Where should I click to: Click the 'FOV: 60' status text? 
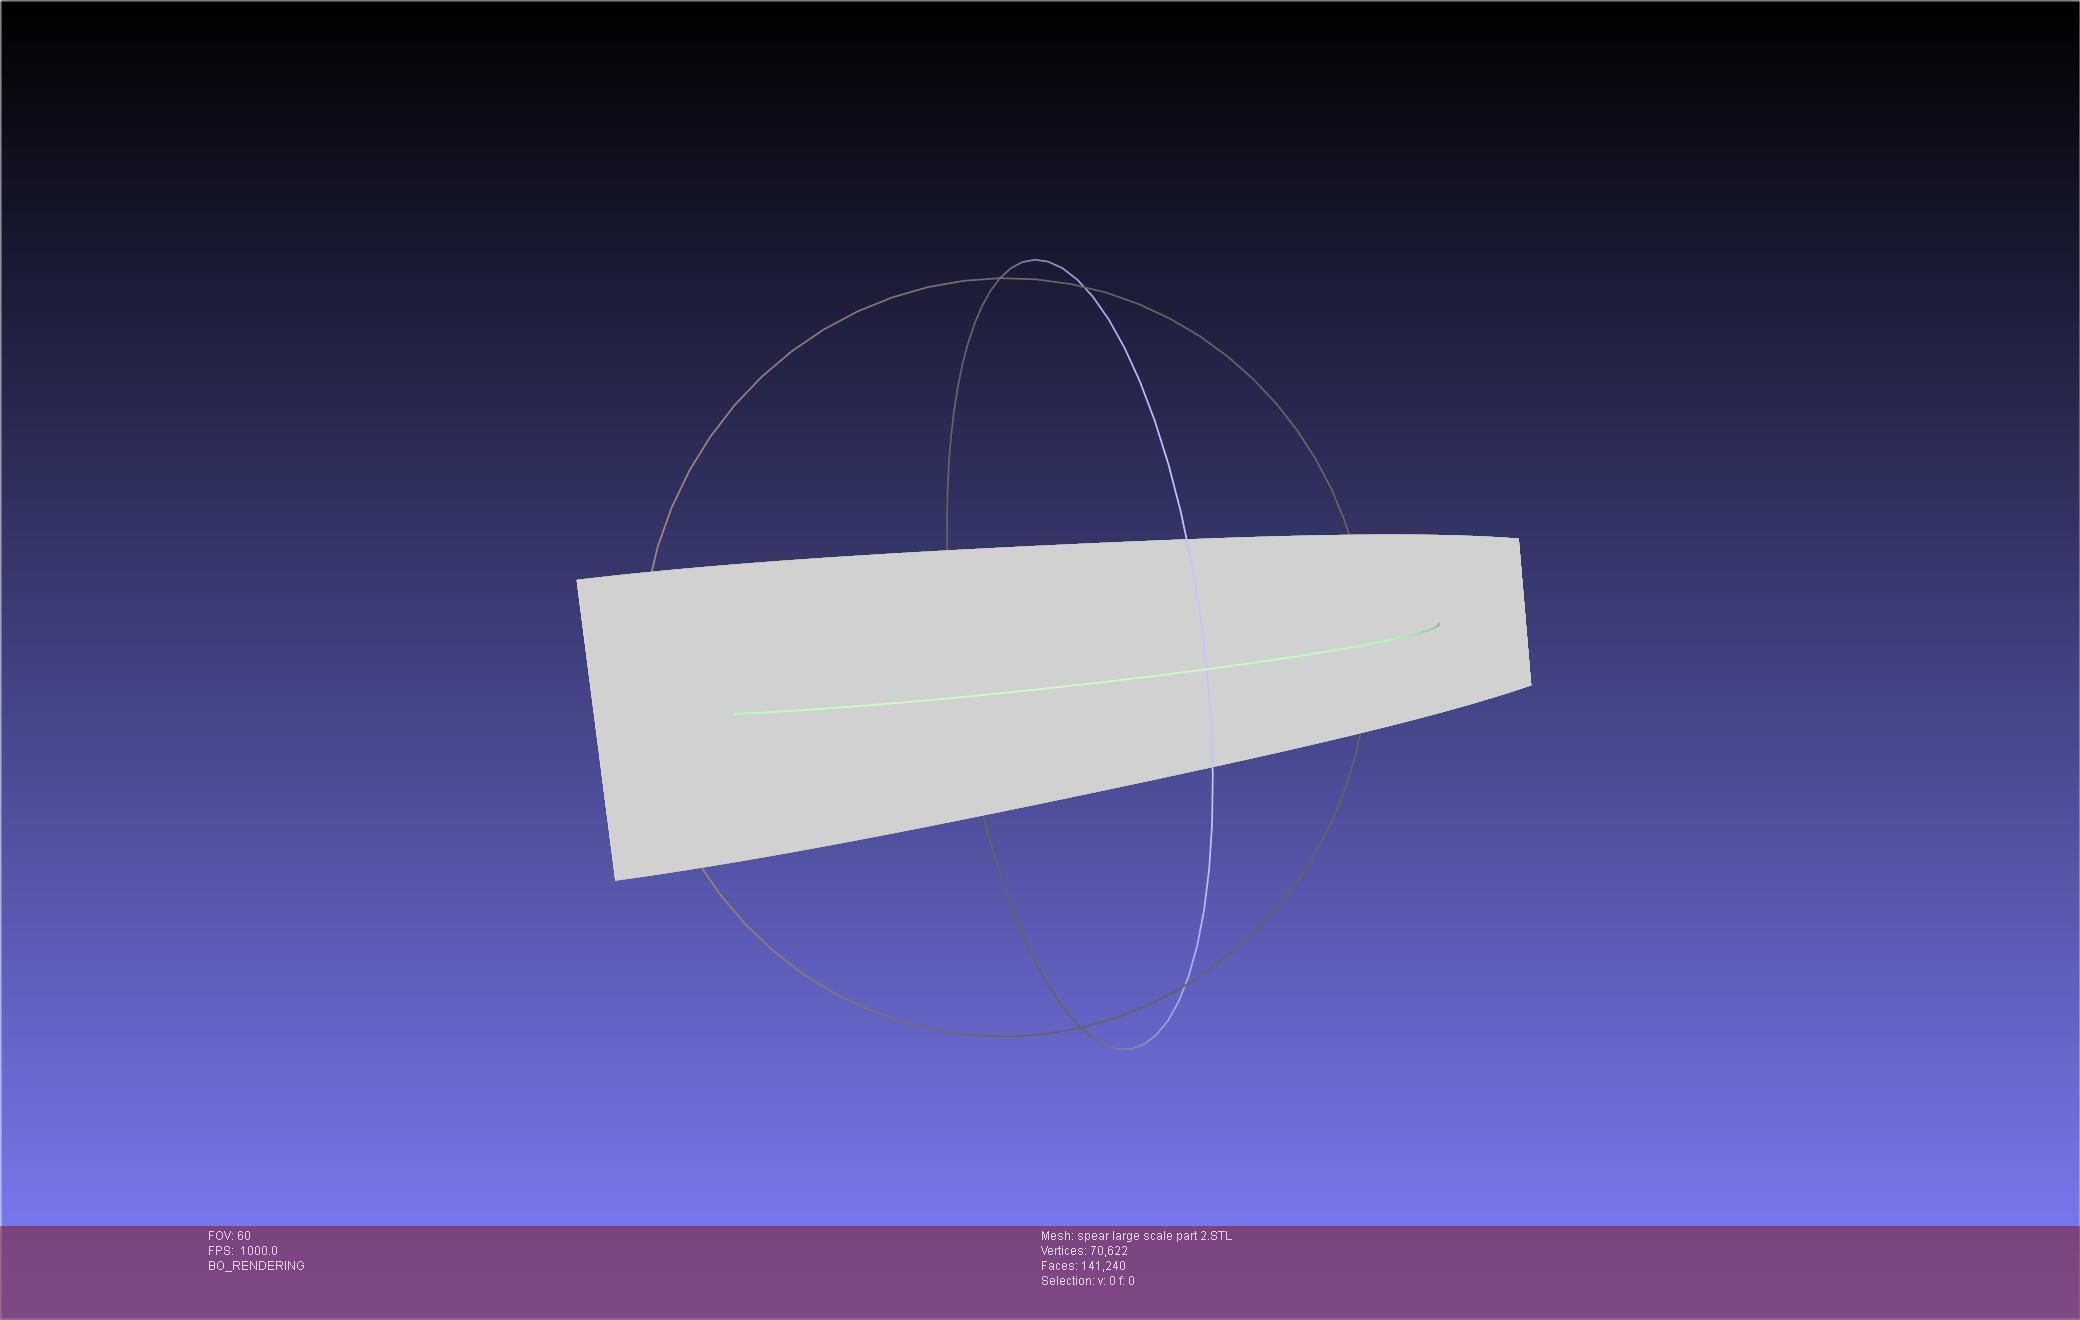tap(229, 1236)
